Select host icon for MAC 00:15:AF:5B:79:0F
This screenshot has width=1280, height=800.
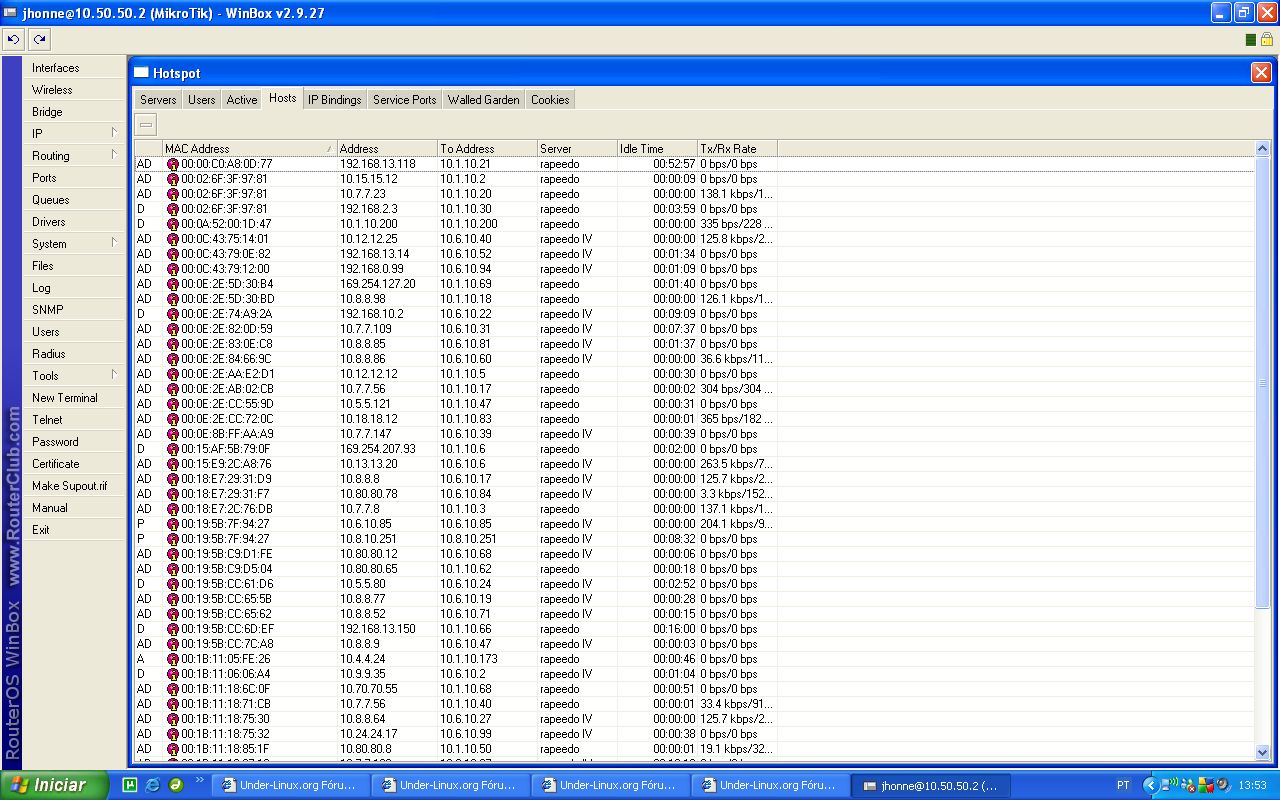pos(173,449)
